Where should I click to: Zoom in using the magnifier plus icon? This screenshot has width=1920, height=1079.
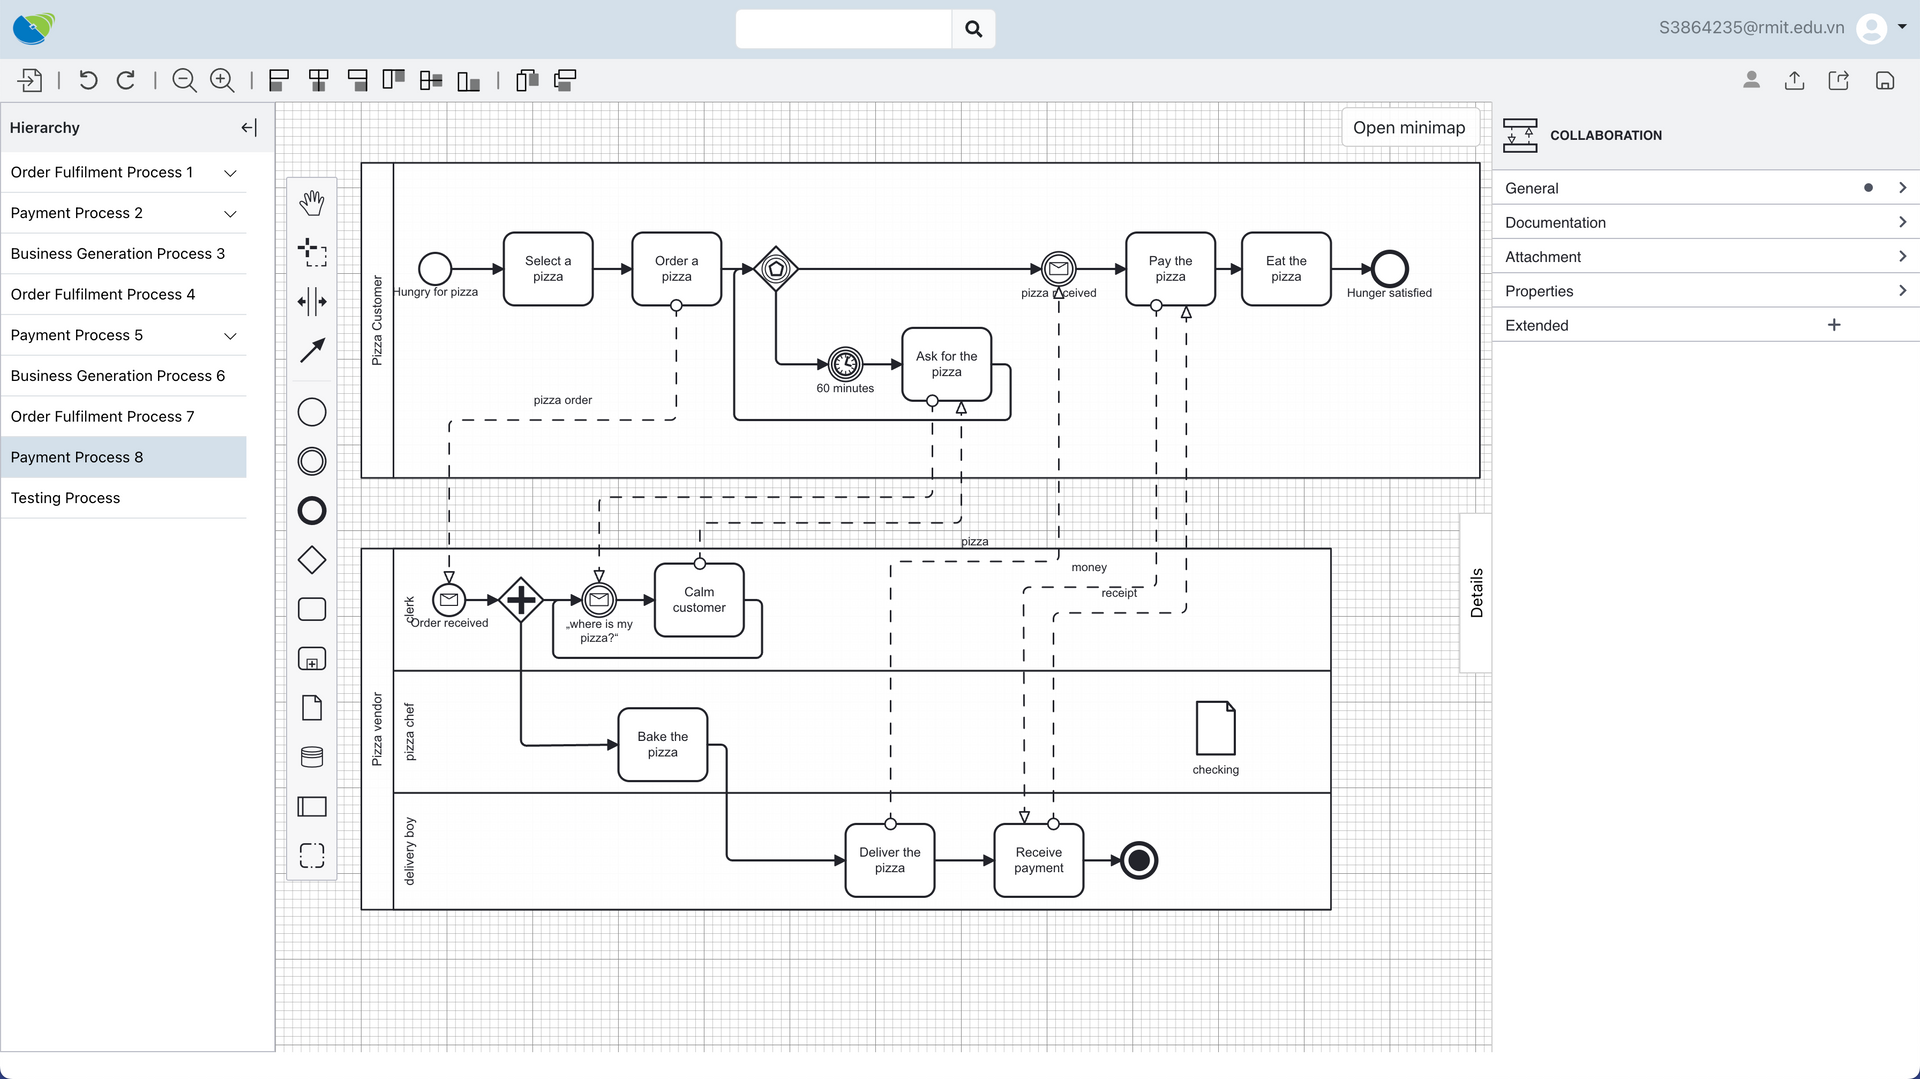point(222,81)
